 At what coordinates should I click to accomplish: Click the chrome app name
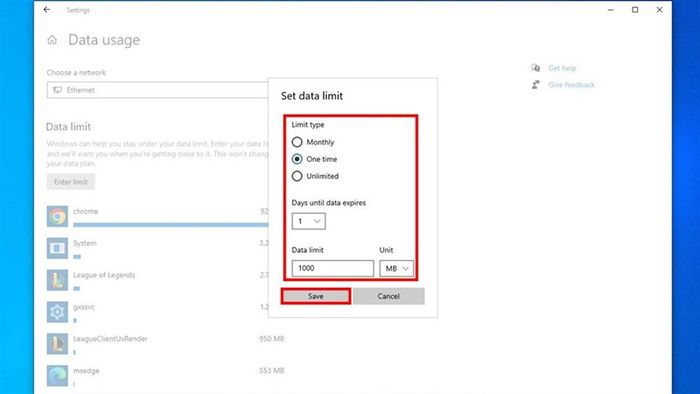click(86, 211)
